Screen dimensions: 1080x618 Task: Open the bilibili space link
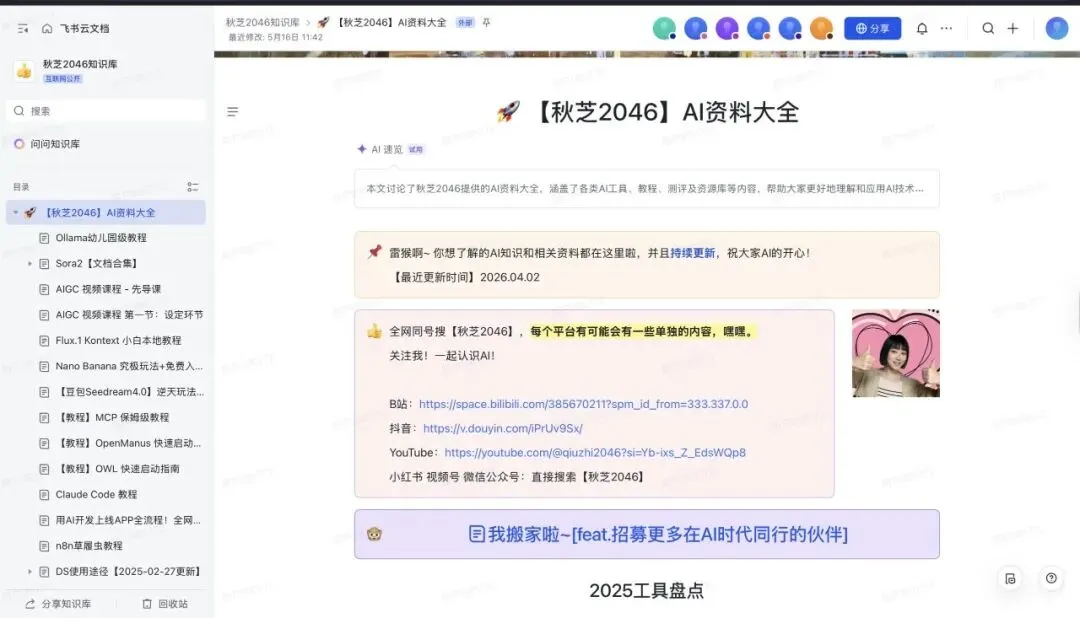tap(583, 404)
